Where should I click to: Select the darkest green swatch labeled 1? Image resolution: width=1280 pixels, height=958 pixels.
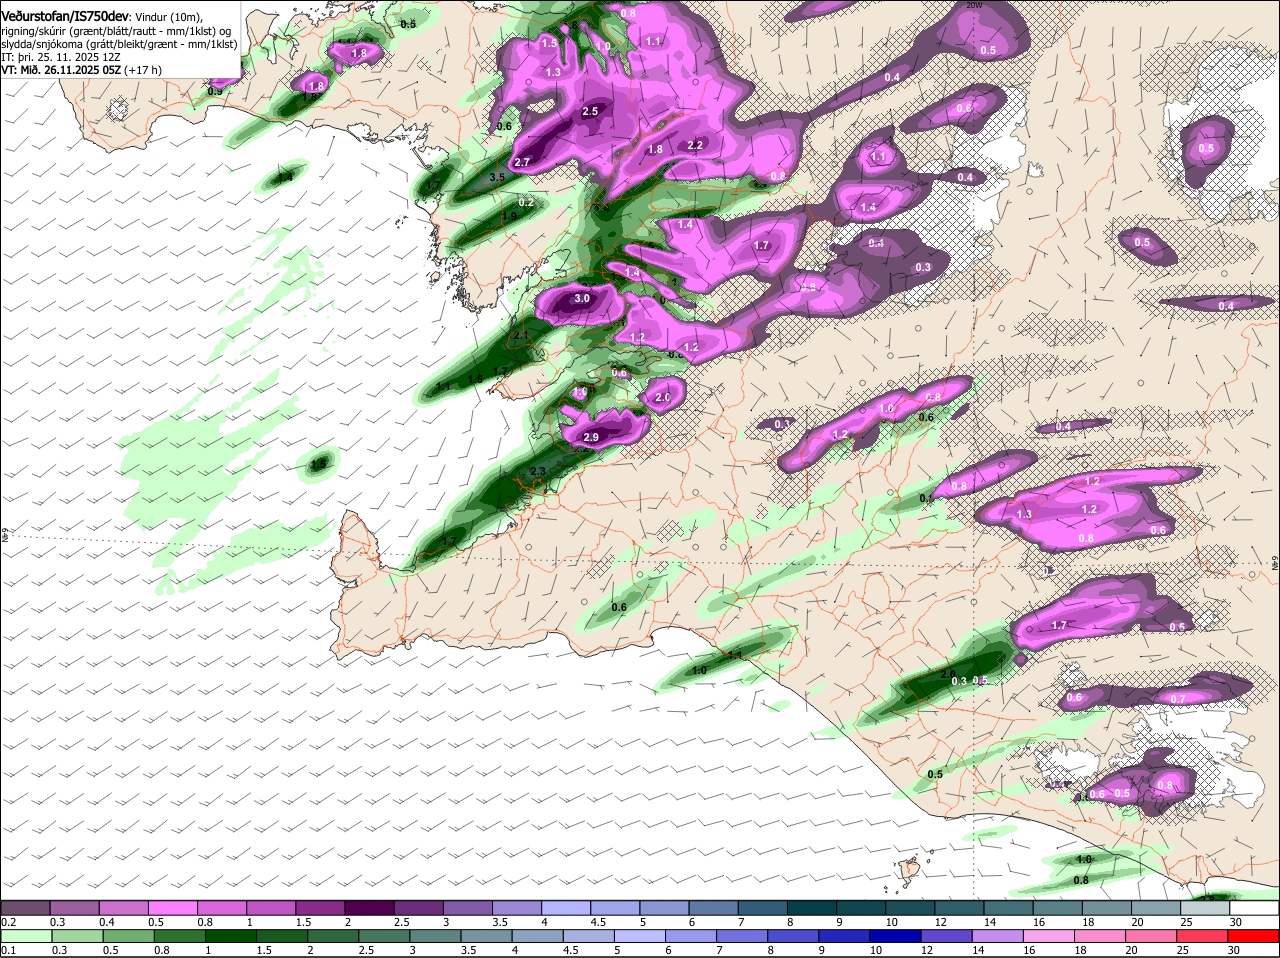230,936
